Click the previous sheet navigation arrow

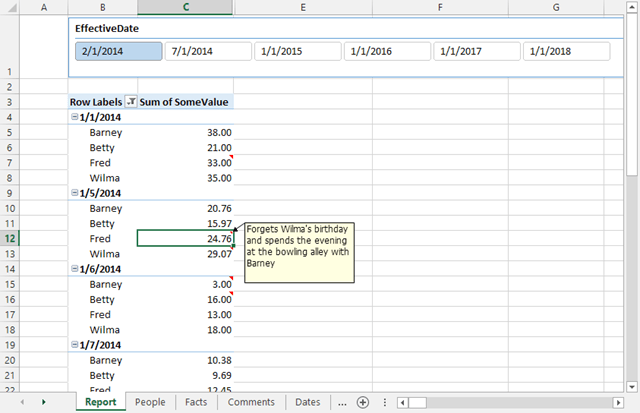coord(22,402)
